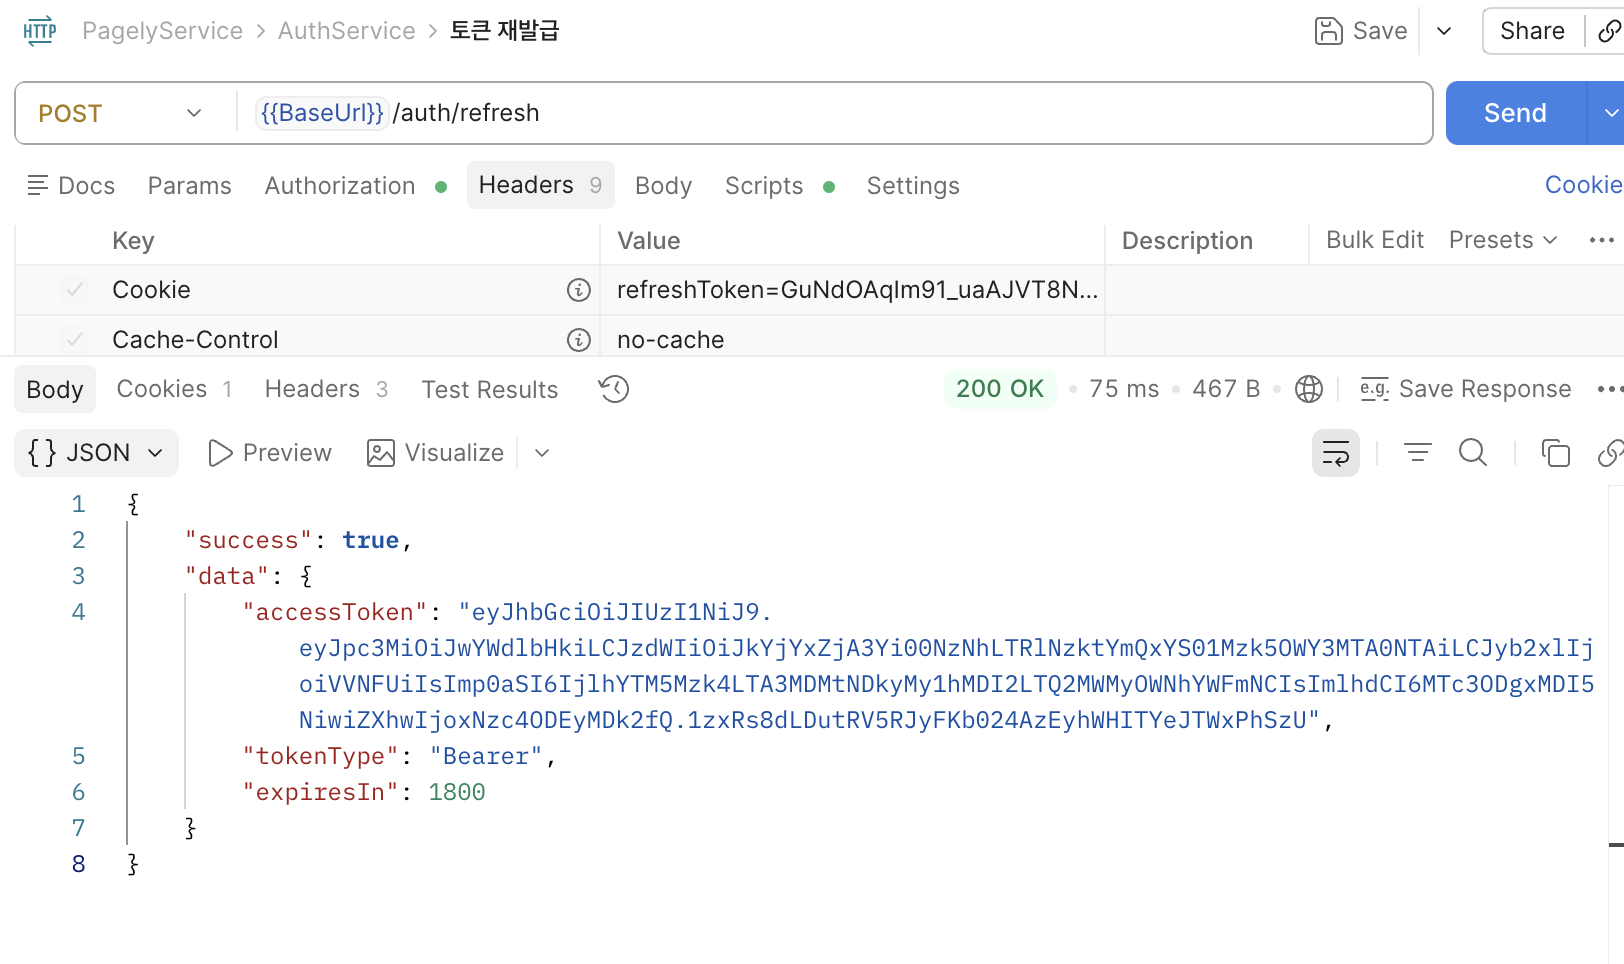Image resolution: width=1624 pixels, height=964 pixels.
Task: Open the Settings tab
Action: pos(913,186)
